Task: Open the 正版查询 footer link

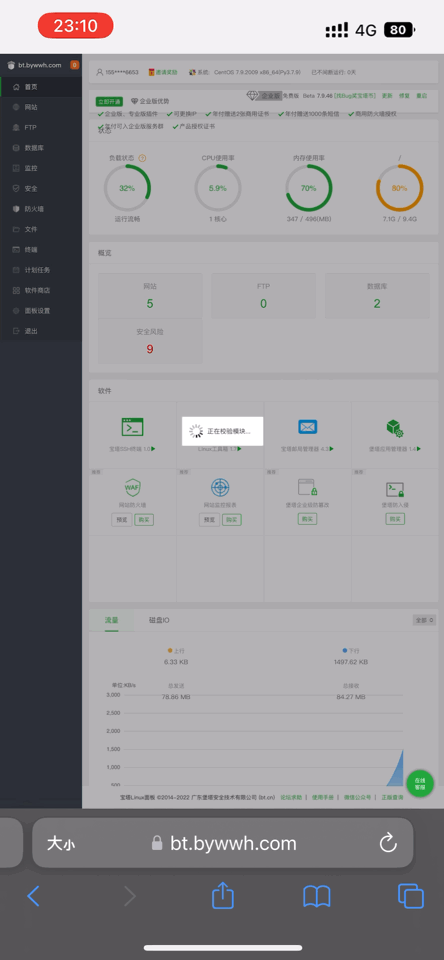Action: pyautogui.click(x=393, y=797)
